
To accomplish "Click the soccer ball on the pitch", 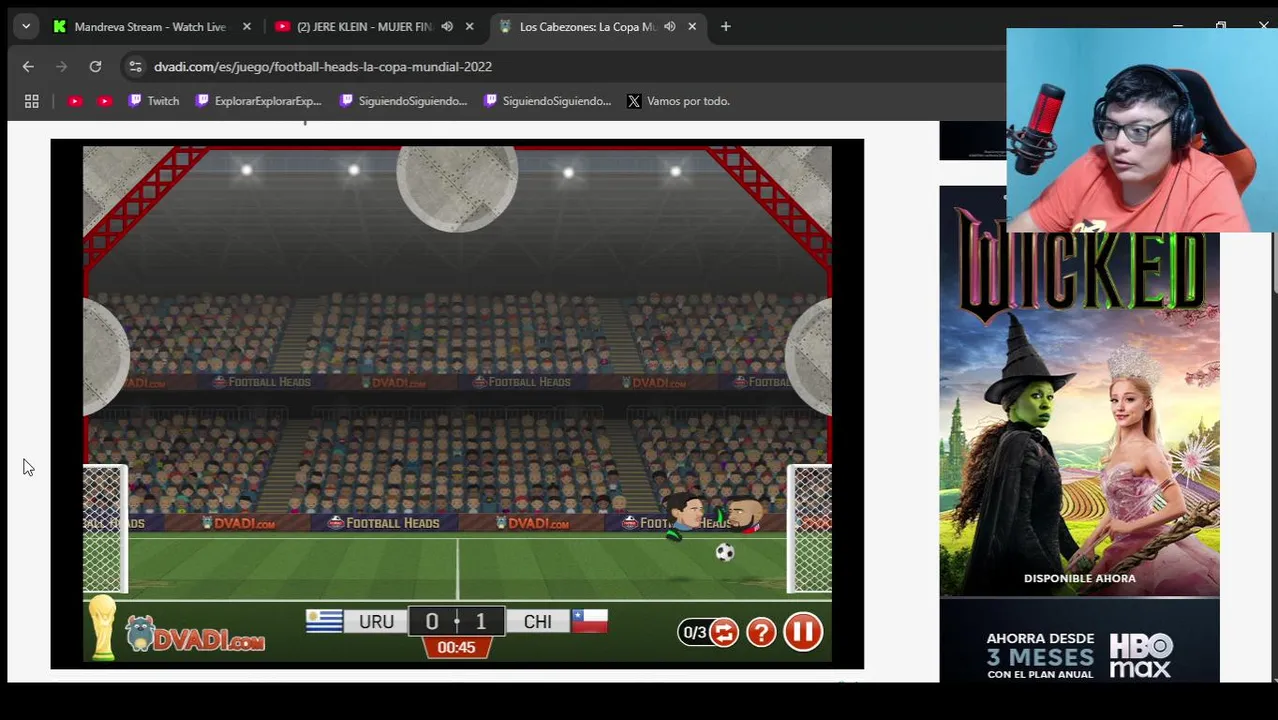I will tap(725, 552).
